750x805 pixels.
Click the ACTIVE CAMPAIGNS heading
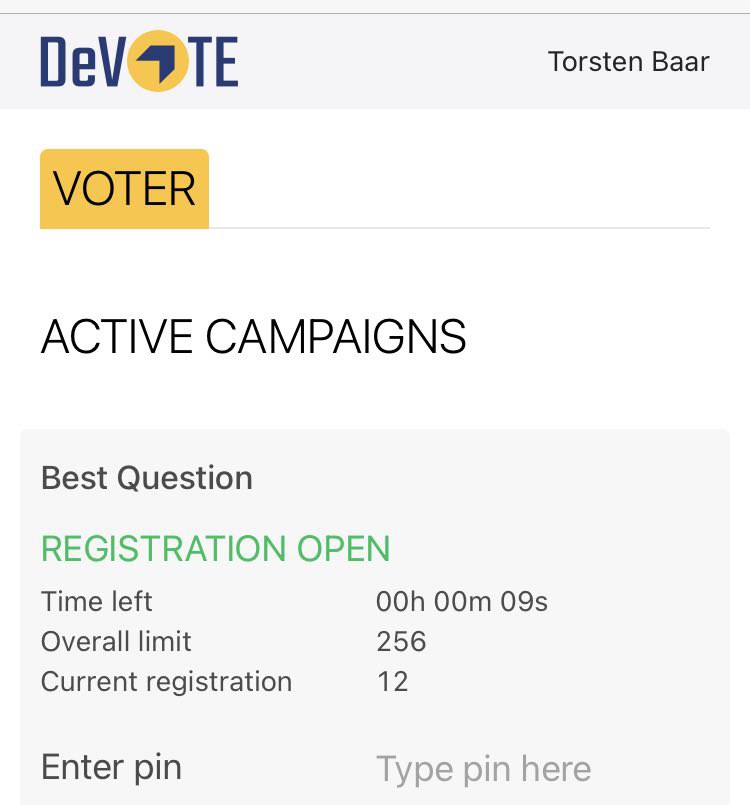253,337
